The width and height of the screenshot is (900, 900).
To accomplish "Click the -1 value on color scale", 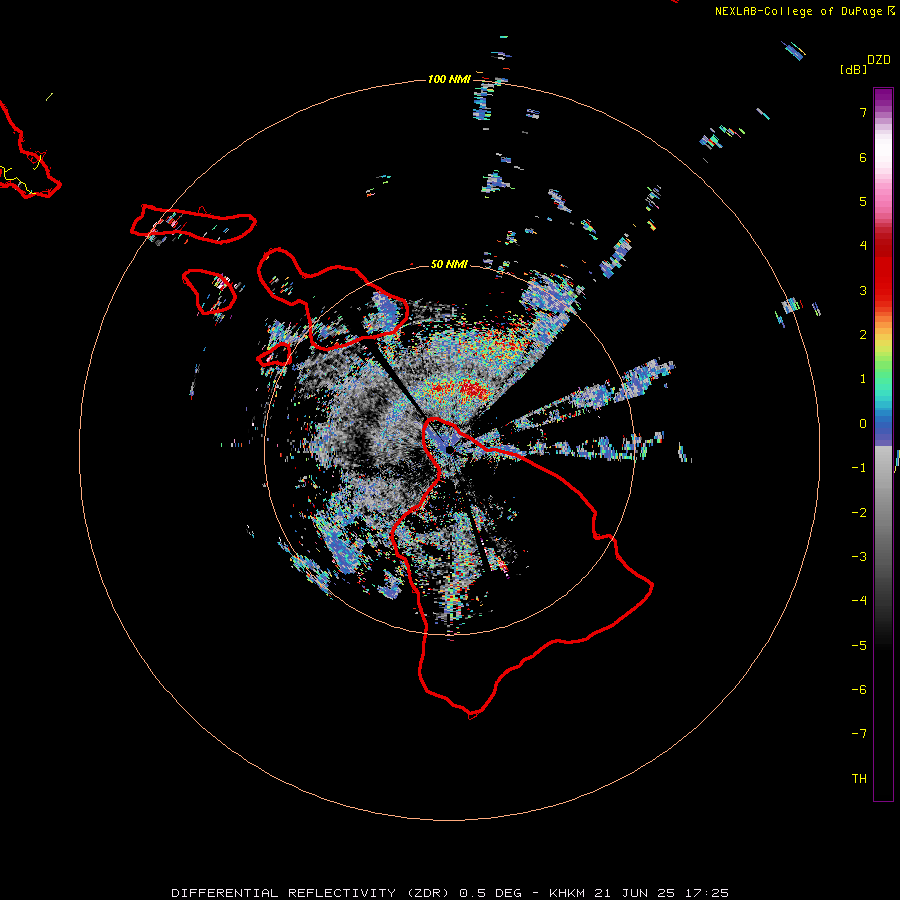I will pyautogui.click(x=859, y=468).
